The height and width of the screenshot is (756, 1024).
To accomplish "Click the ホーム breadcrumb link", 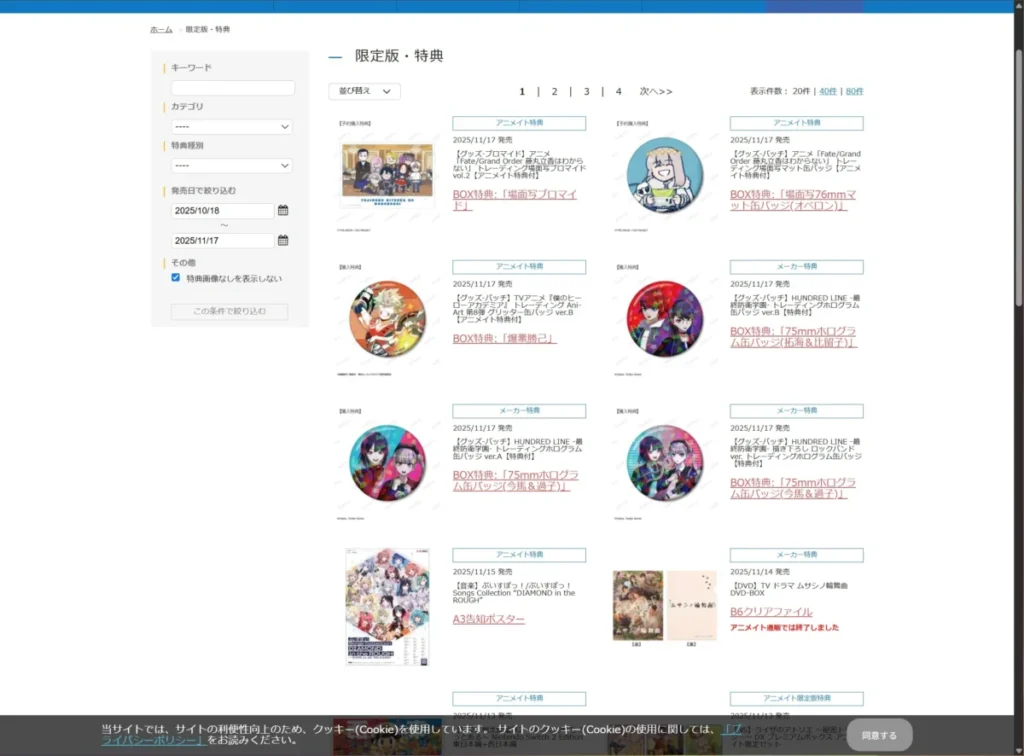I will click(161, 30).
